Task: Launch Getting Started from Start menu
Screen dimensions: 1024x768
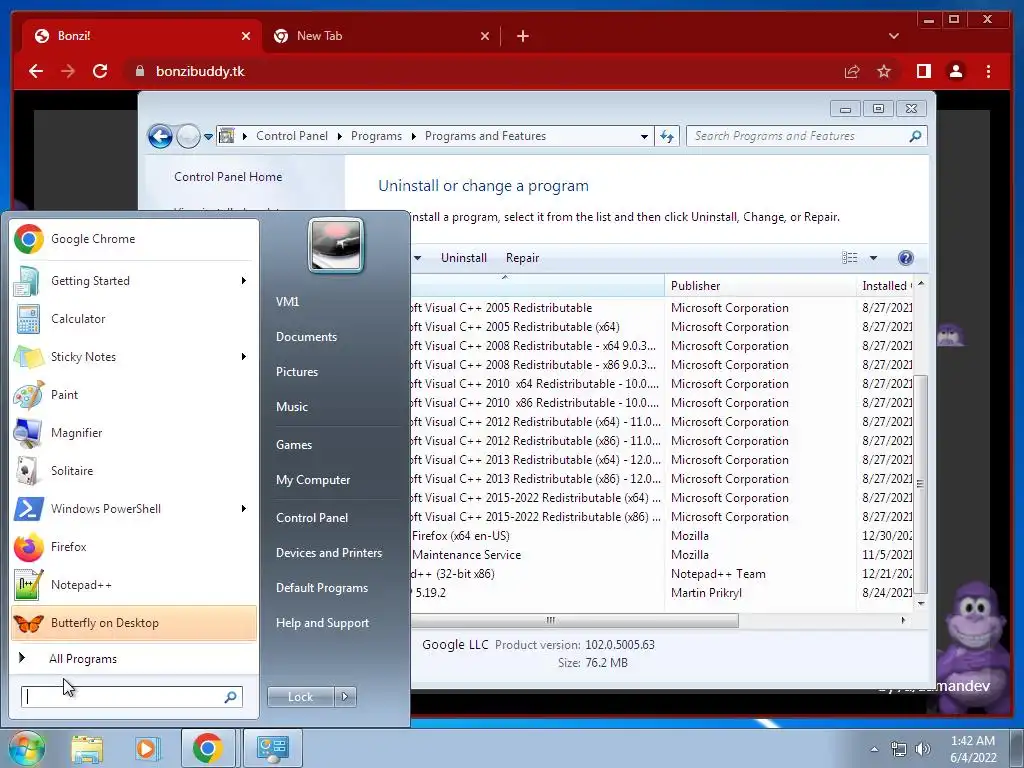Action: tap(134, 281)
